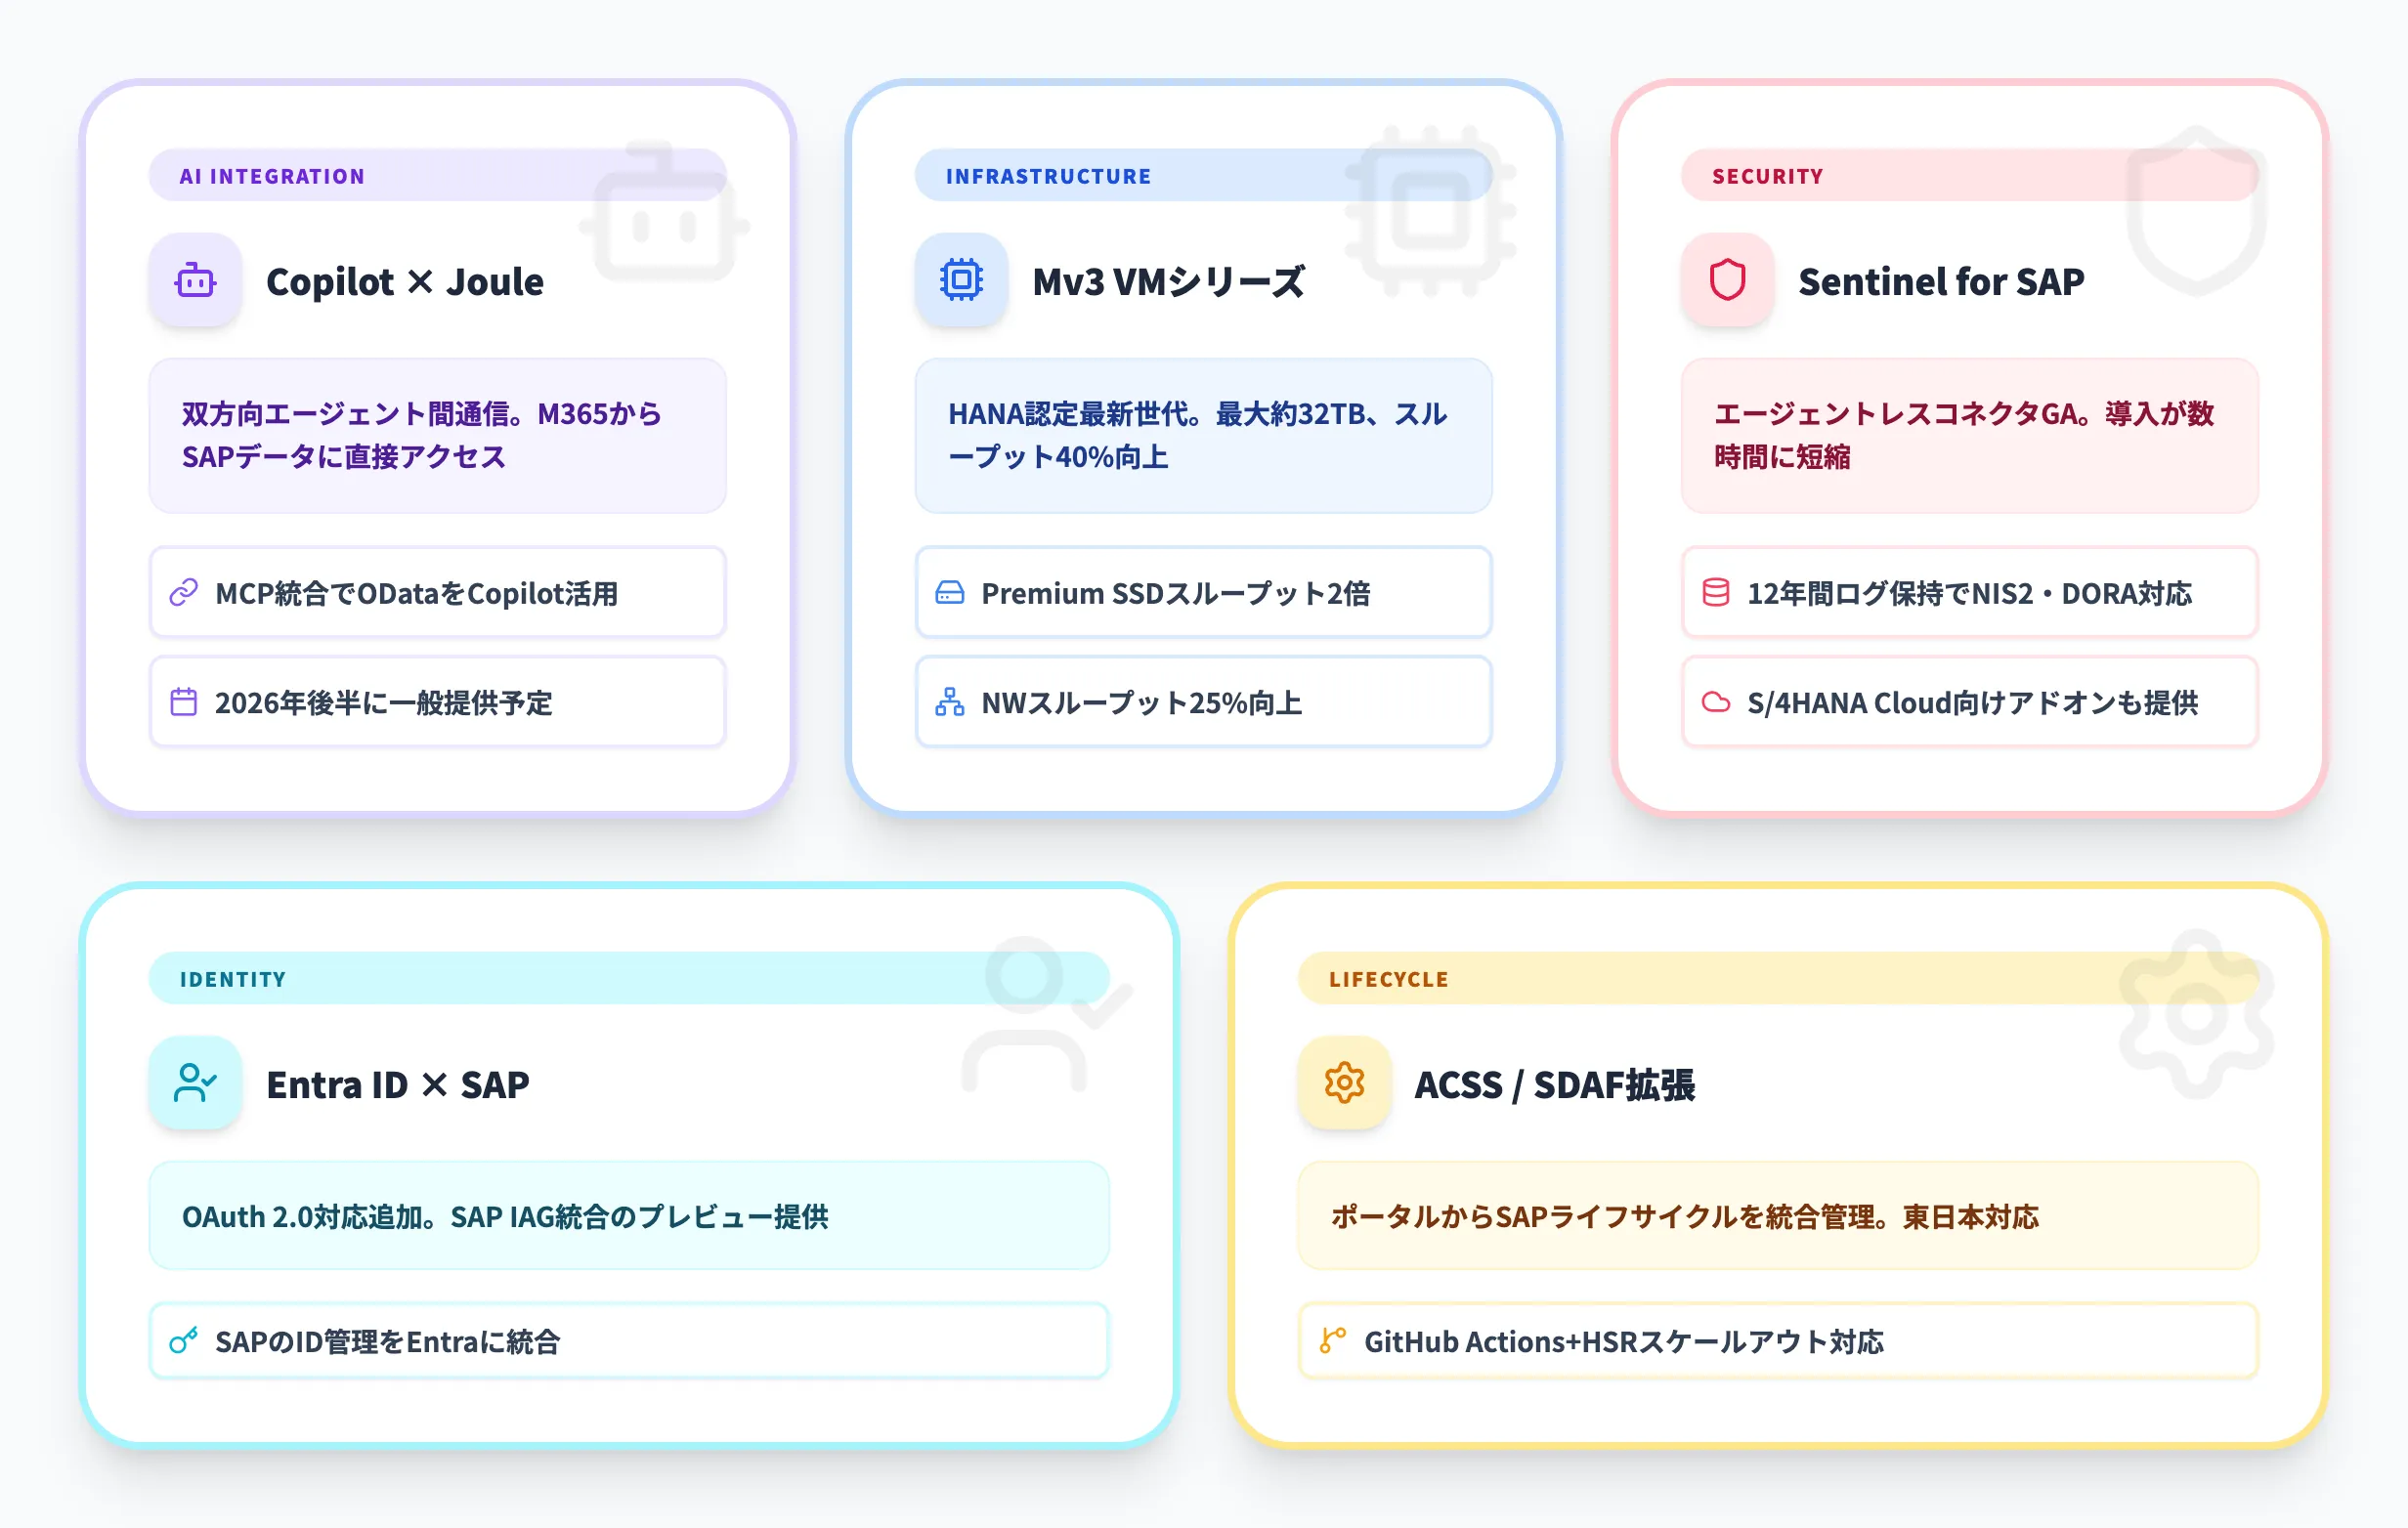2408x1528 pixels.
Task: Click the IDENTITY header bar
Action: click(233, 979)
